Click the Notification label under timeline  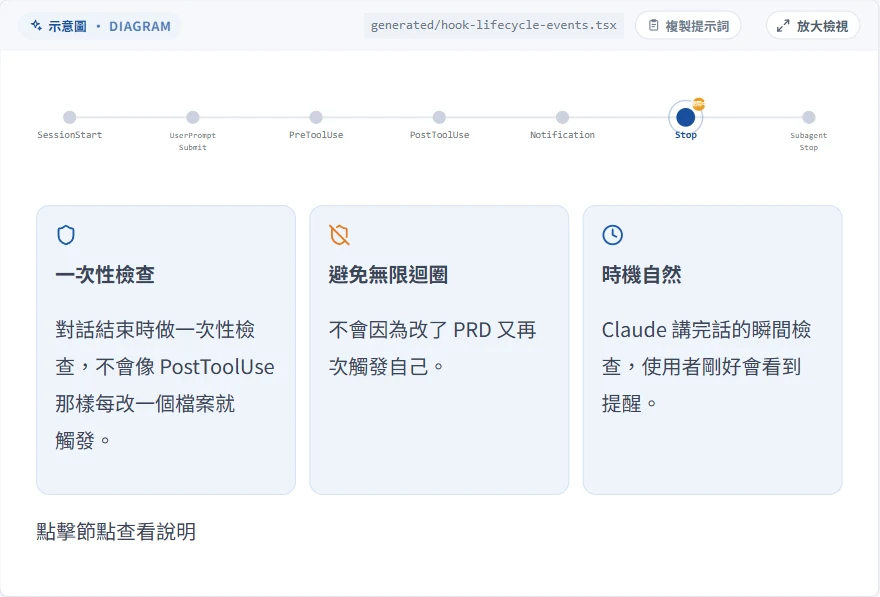(562, 135)
